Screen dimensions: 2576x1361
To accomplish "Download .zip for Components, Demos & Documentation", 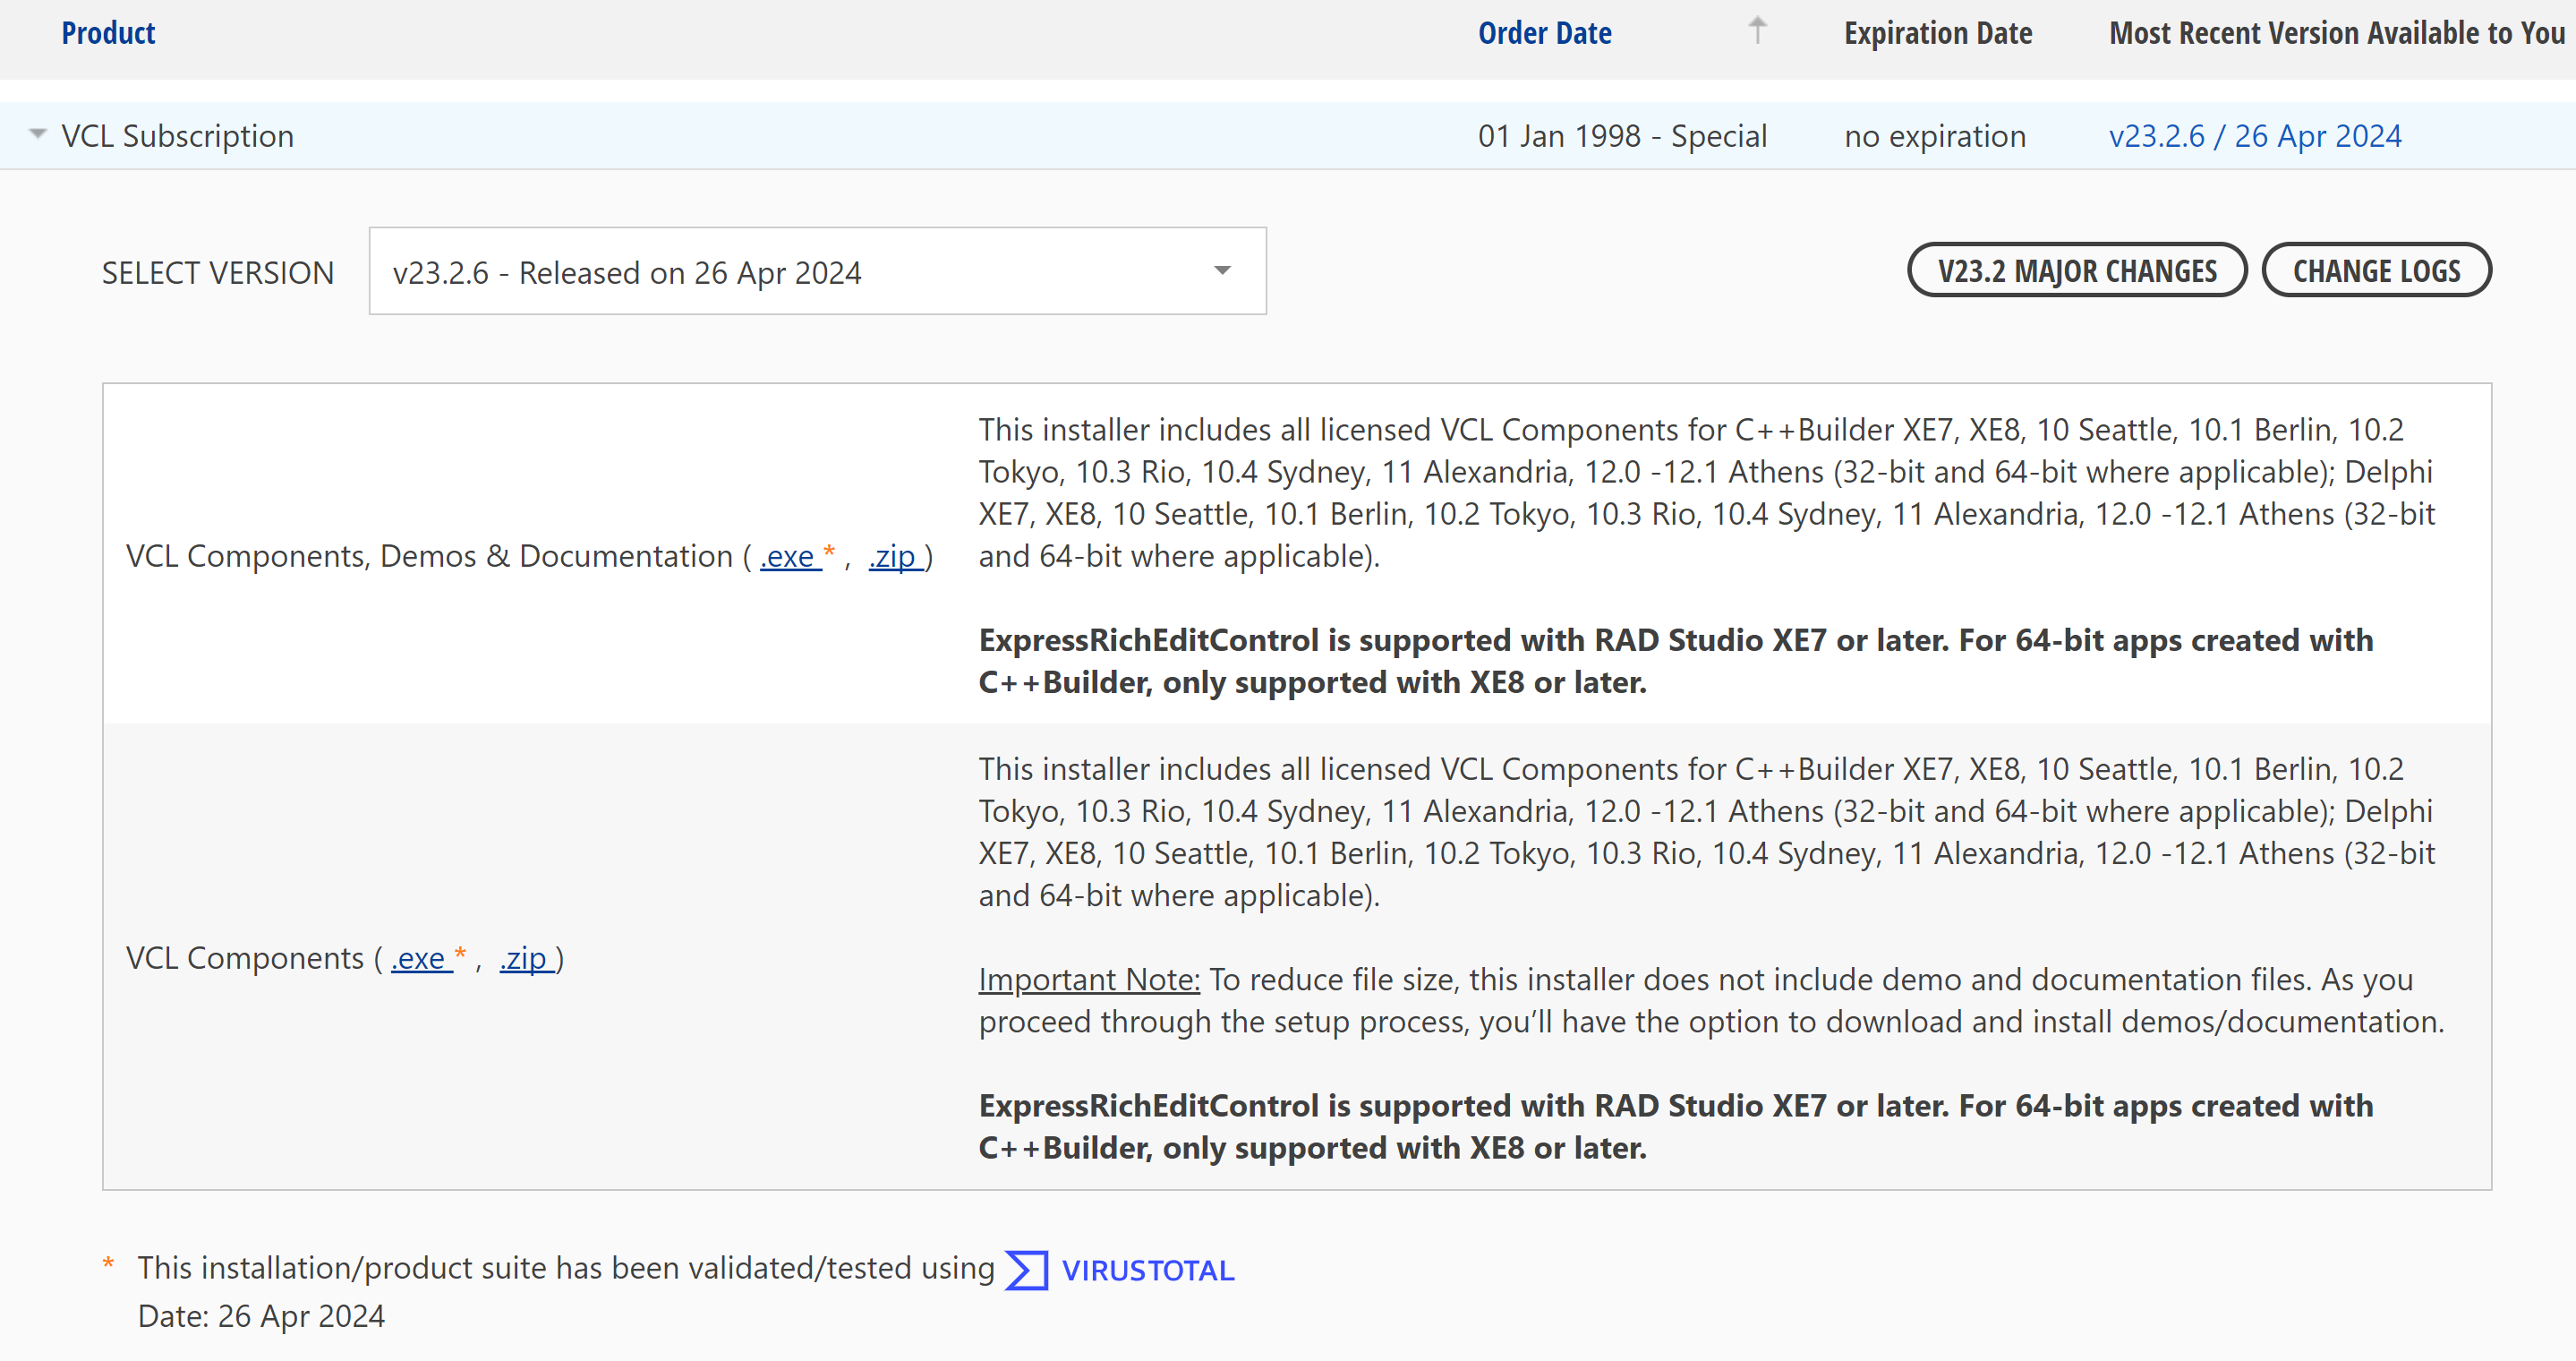I will 894,557.
